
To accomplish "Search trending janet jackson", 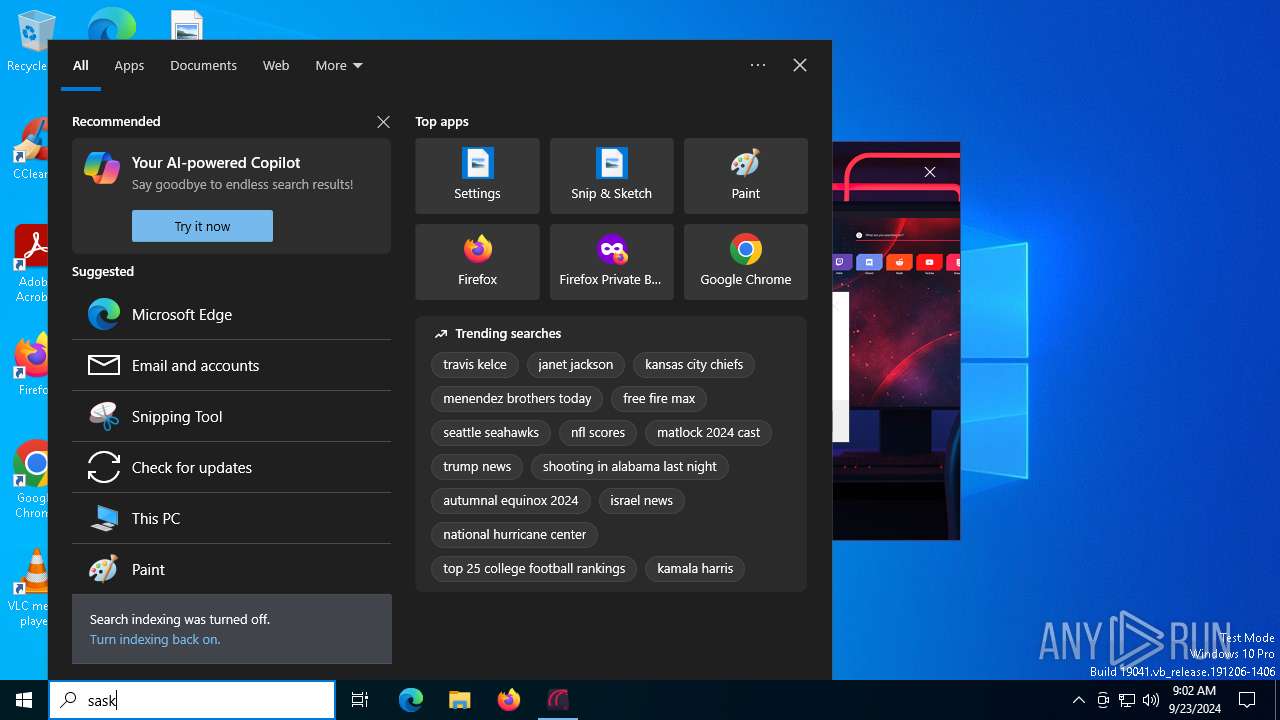I will [x=576, y=365].
